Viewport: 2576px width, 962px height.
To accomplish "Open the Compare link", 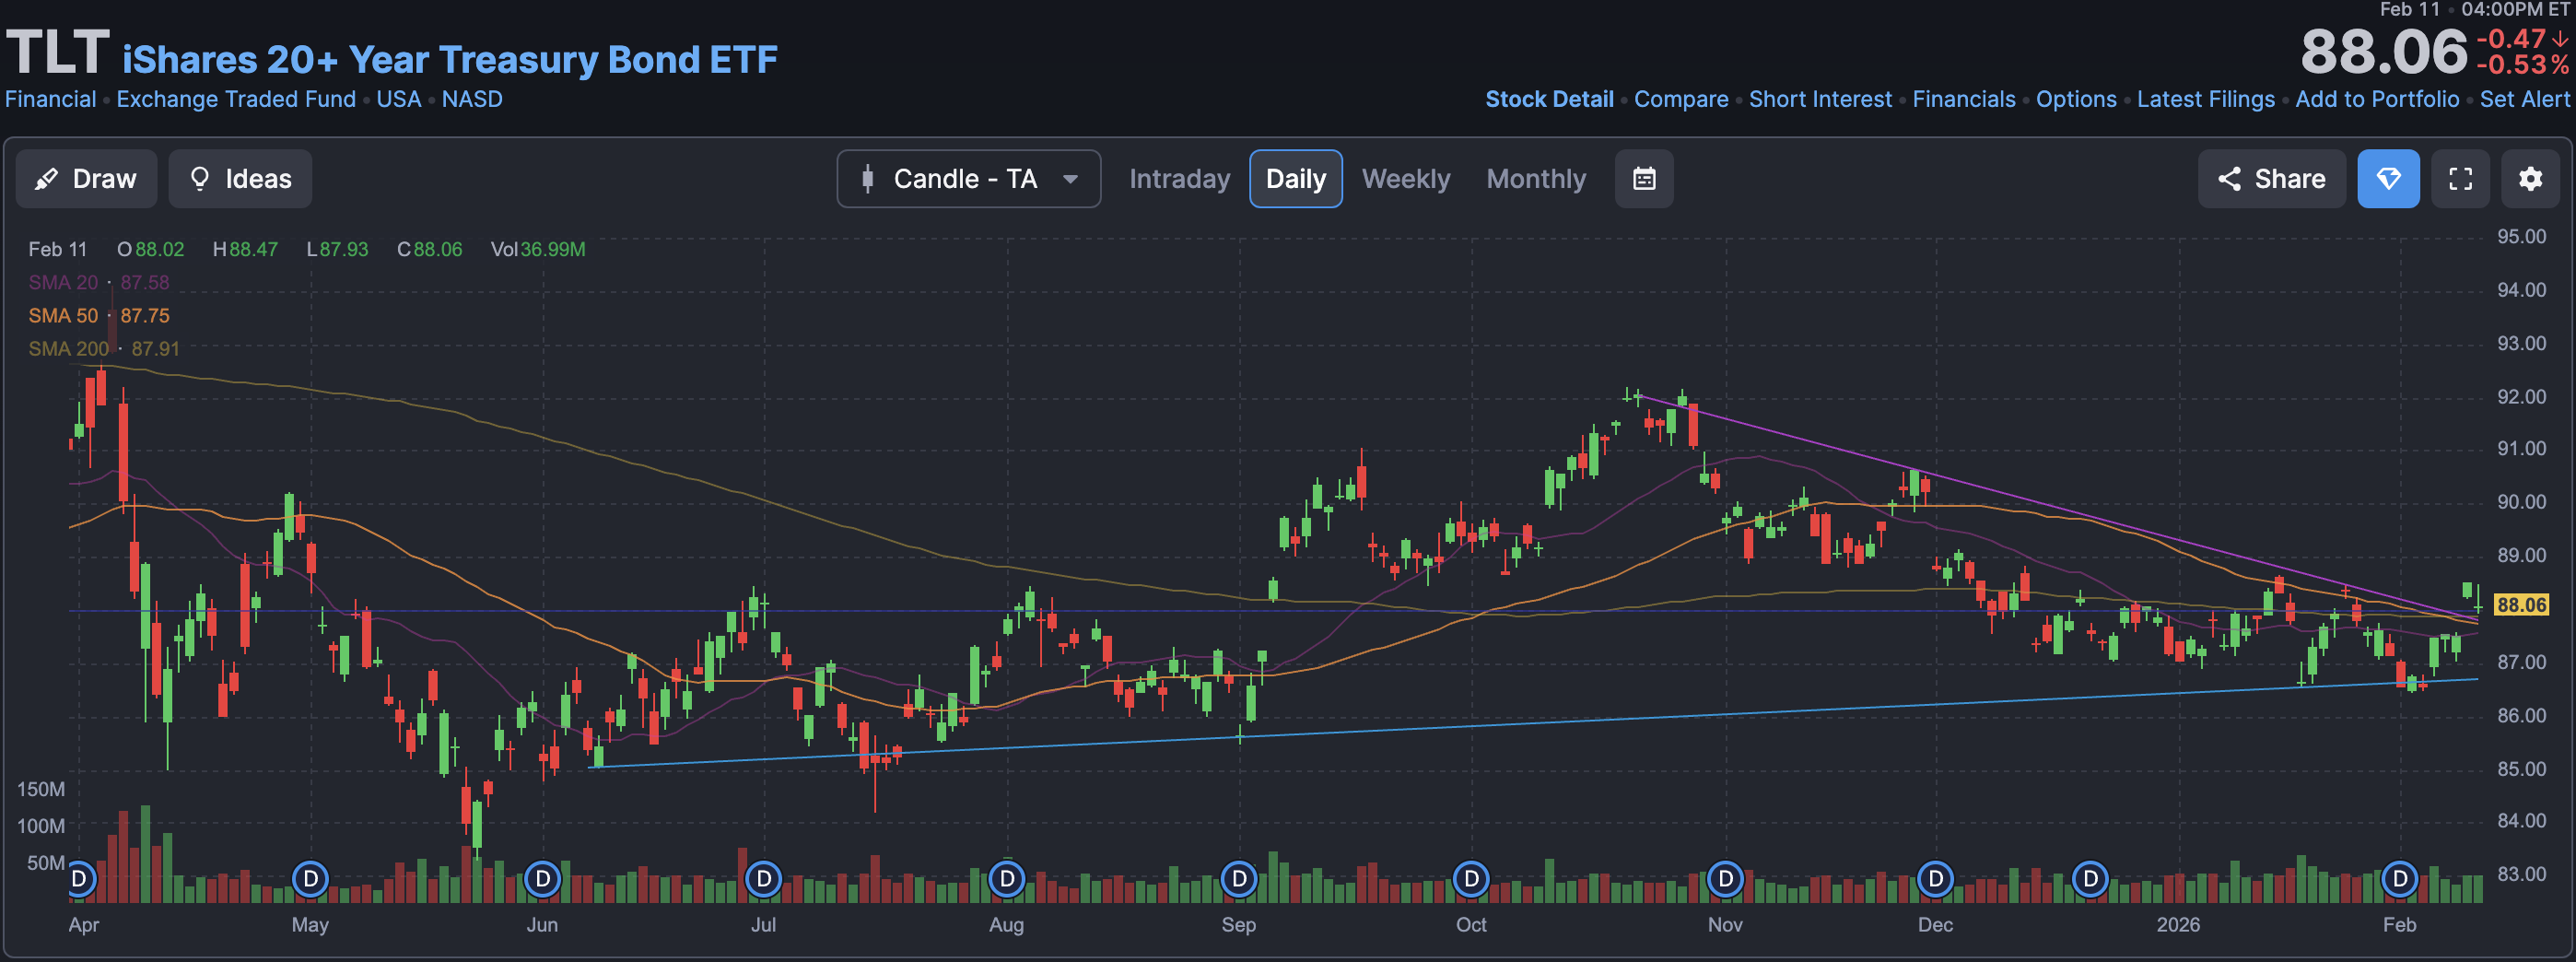I will tap(1681, 100).
